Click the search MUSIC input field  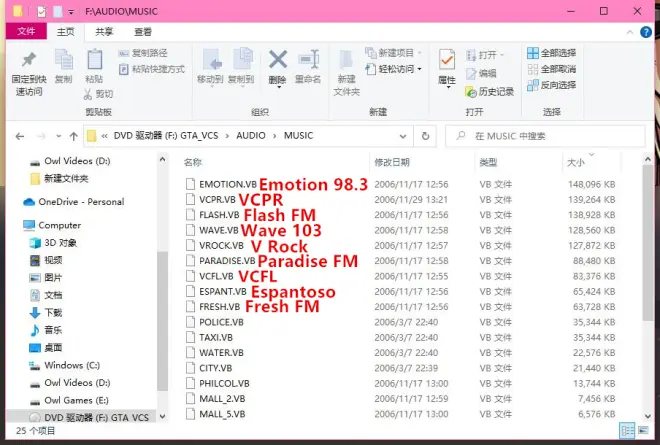545,136
